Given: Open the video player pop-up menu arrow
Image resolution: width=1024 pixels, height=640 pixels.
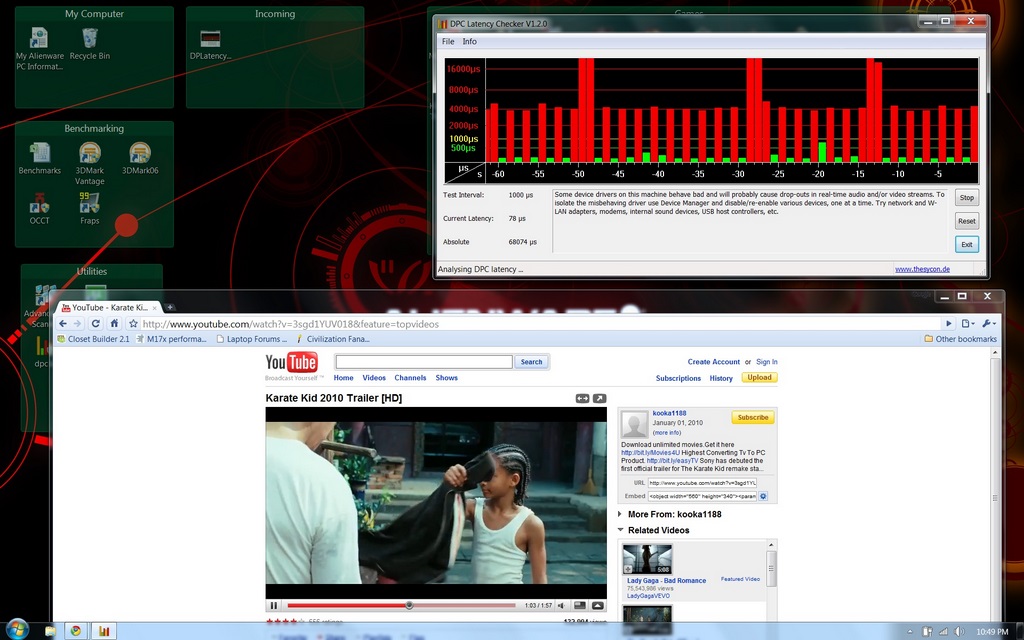Looking at the screenshot, I should pyautogui.click(x=598, y=605).
